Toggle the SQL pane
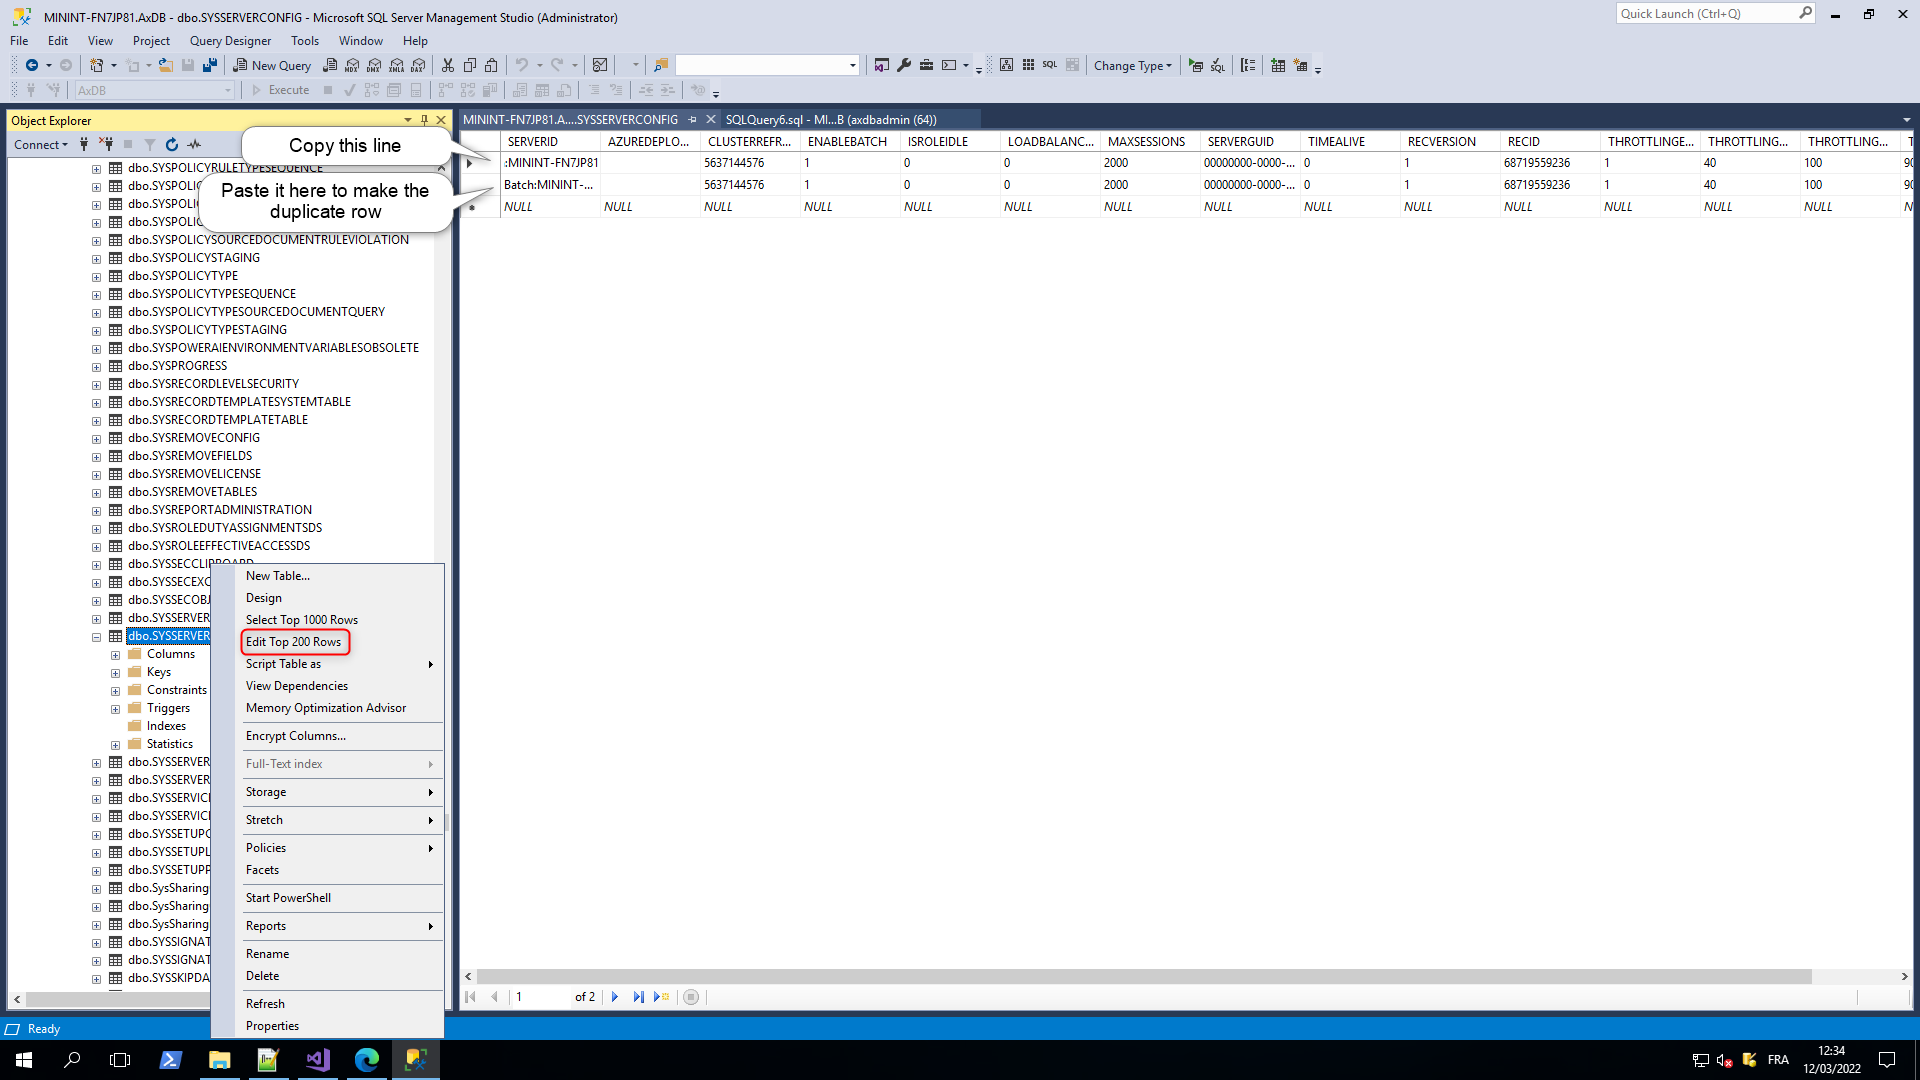This screenshot has height=1080, width=1920. click(x=1048, y=65)
